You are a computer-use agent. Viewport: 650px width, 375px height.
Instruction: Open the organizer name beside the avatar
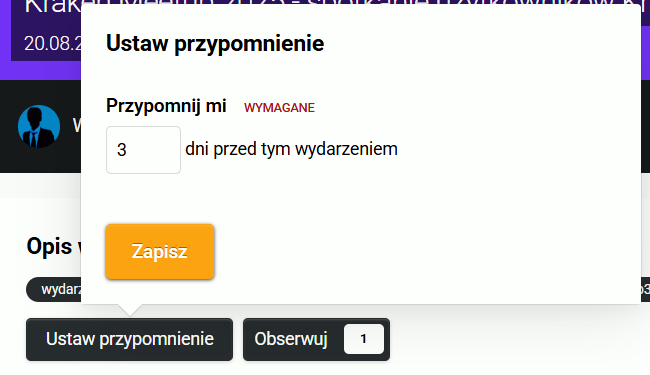(x=77, y=125)
